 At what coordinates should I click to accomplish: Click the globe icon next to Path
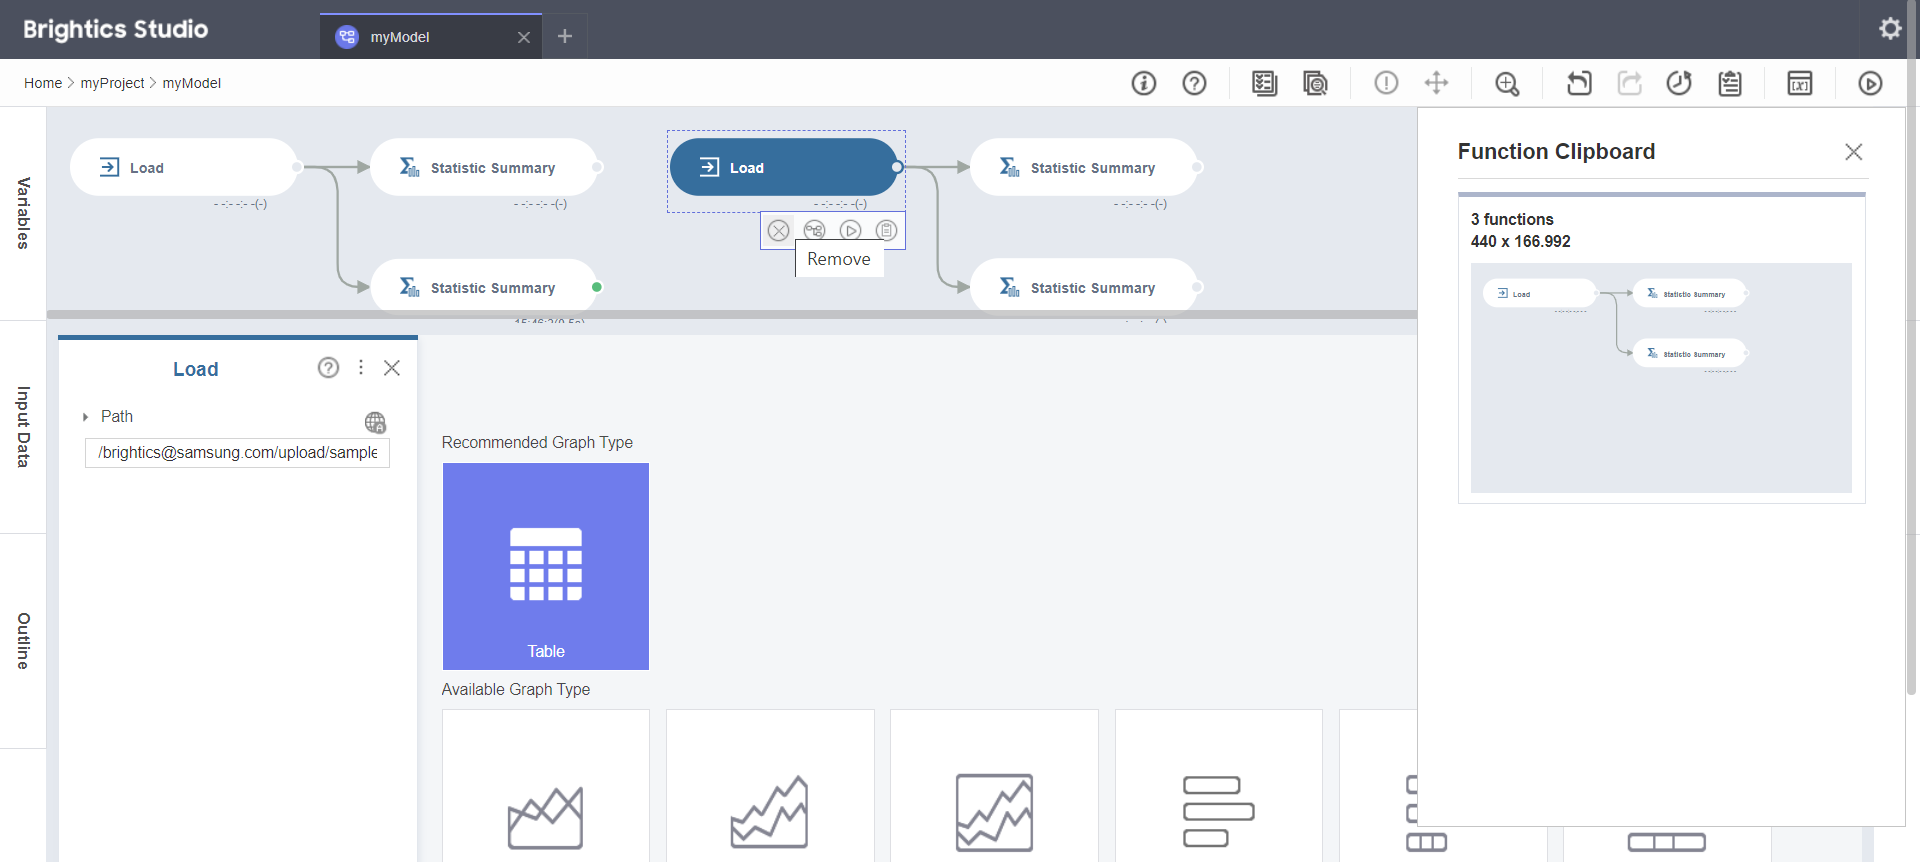375,422
